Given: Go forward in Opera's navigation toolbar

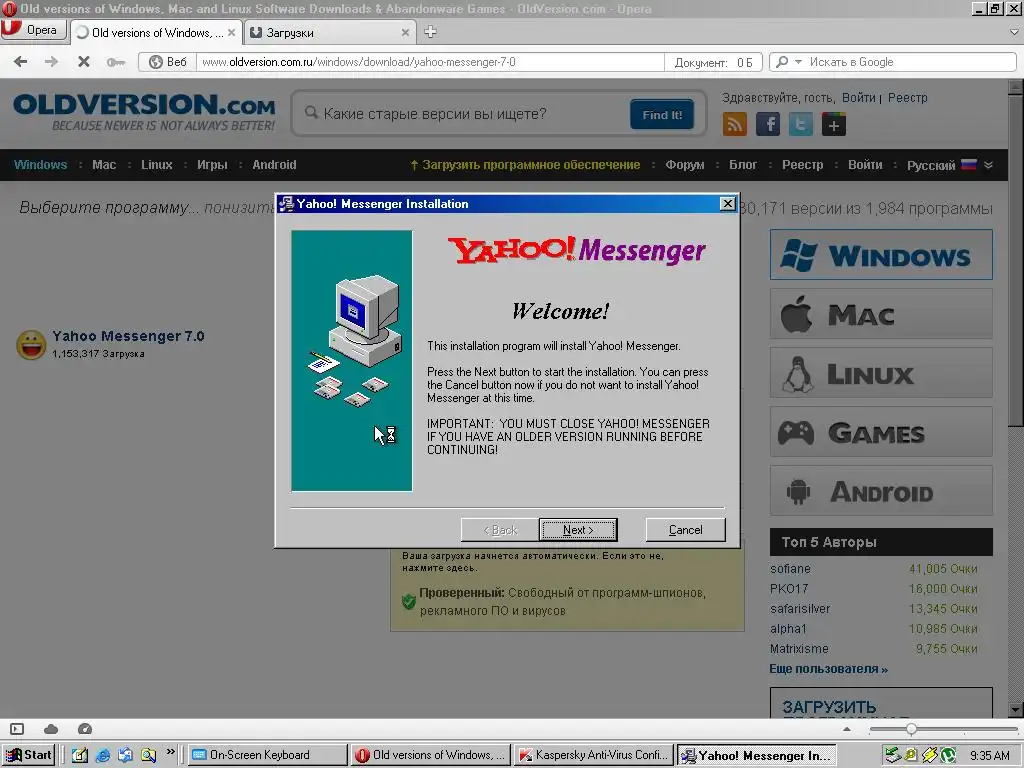Looking at the screenshot, I should point(51,62).
